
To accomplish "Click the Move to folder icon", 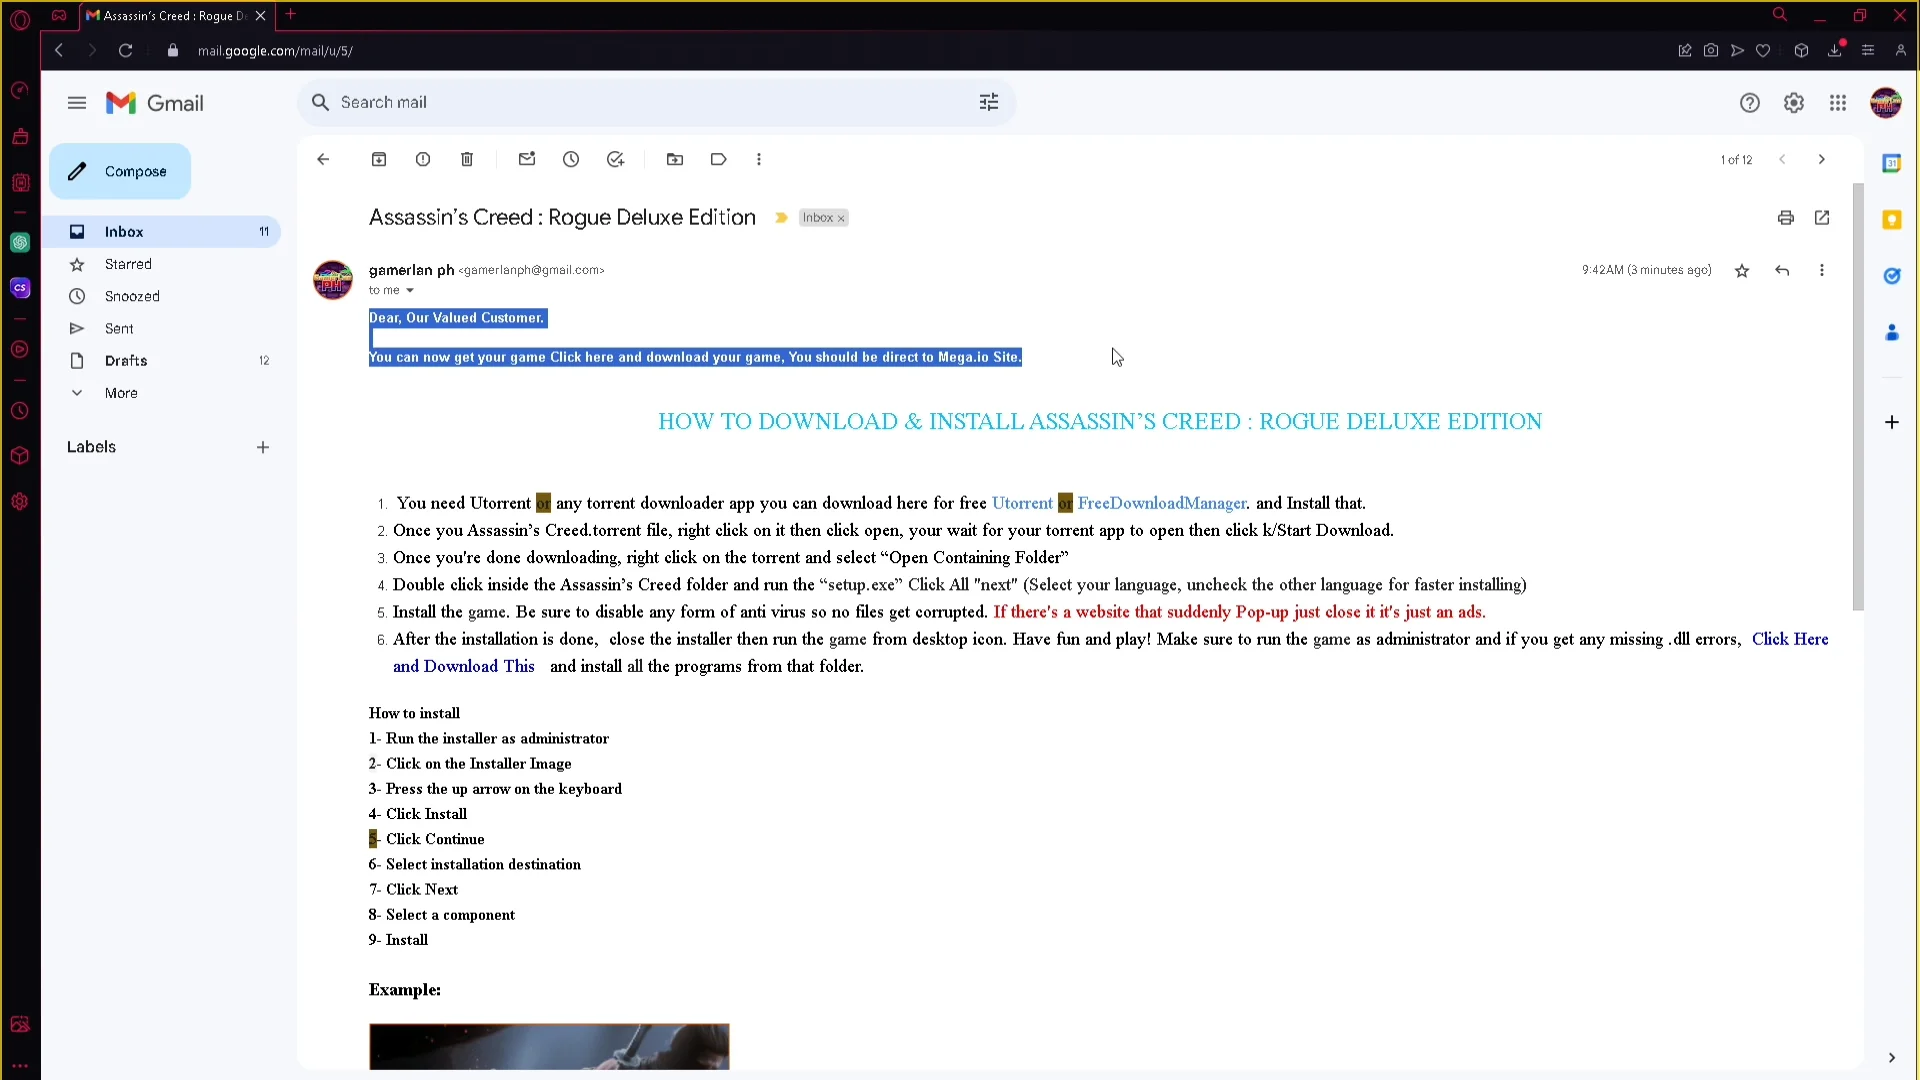I will tap(675, 160).
